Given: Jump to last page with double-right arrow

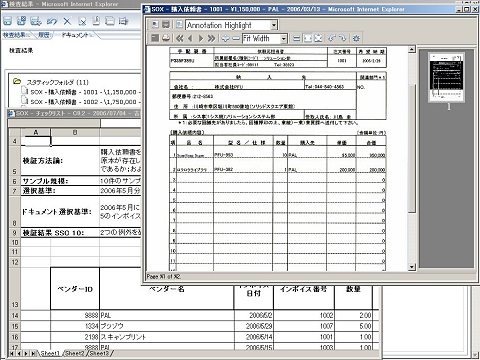Looking at the screenshot, I should (x=211, y=38).
